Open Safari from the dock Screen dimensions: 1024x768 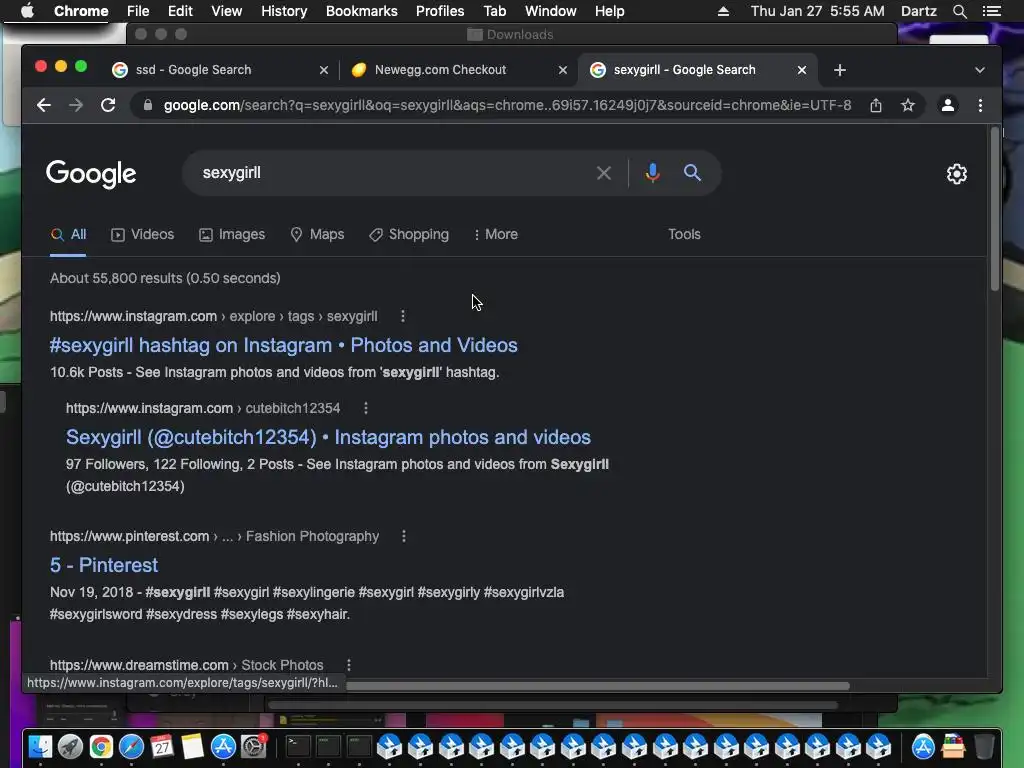(x=131, y=746)
